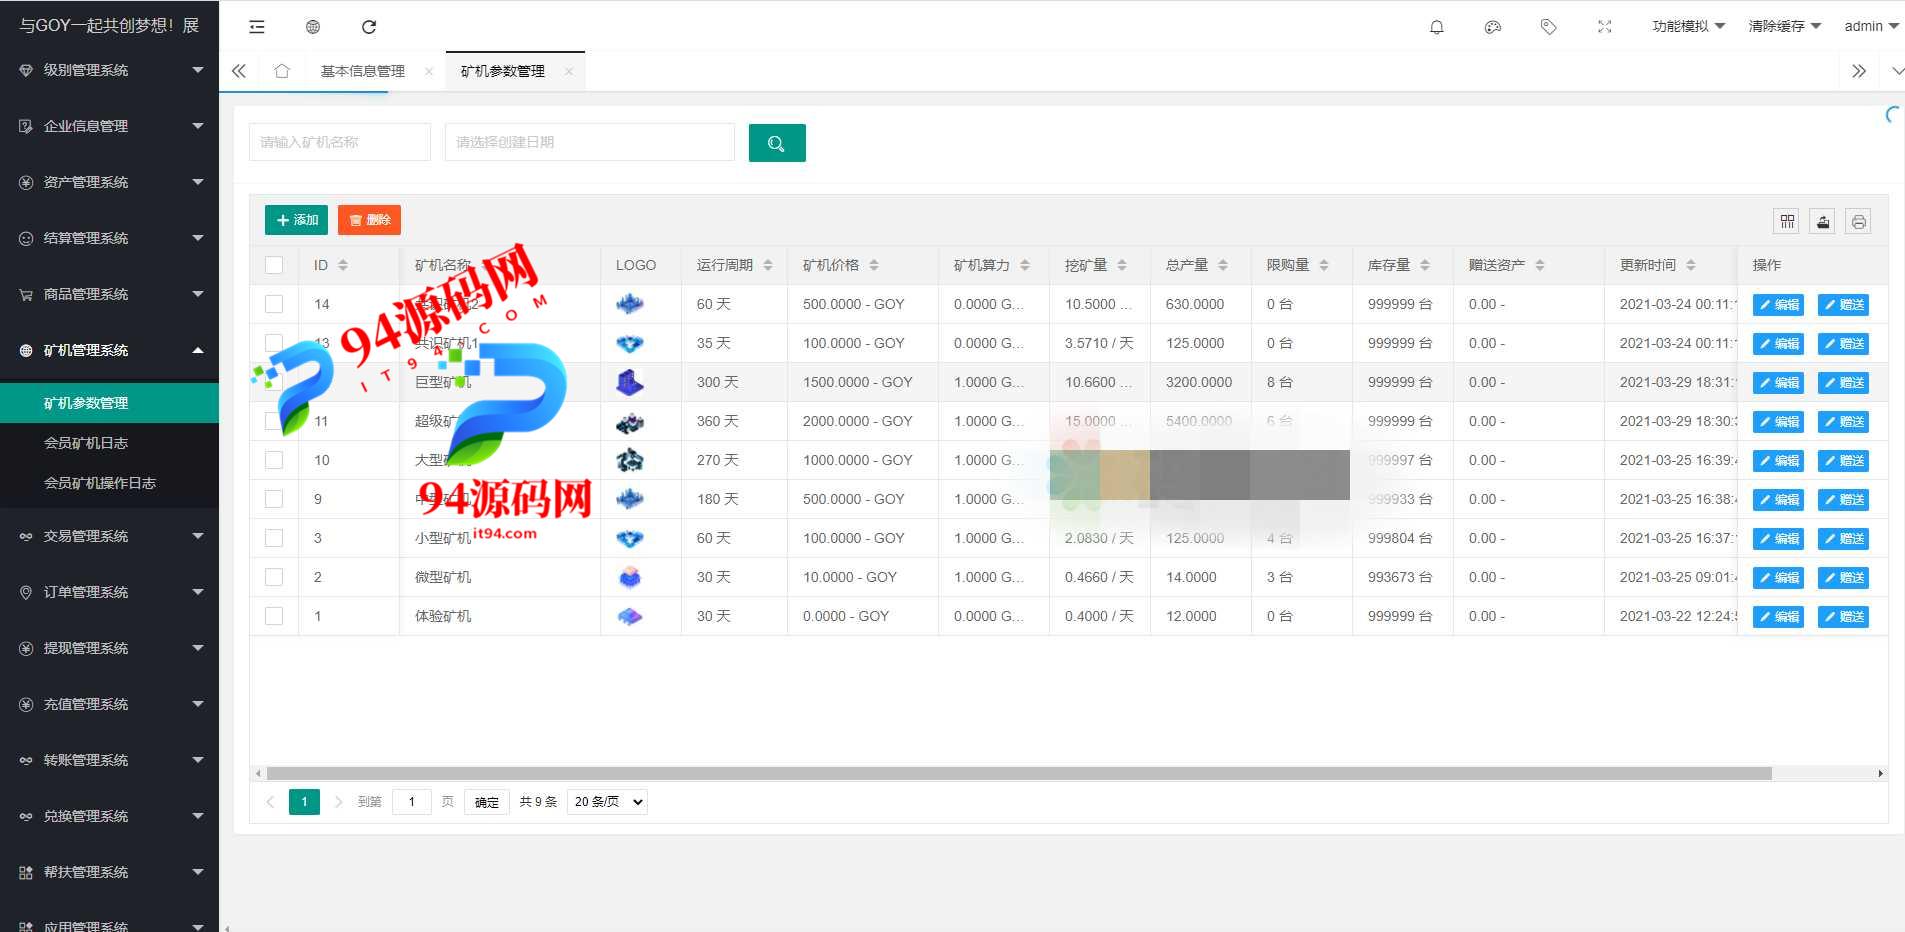Select page 1 in pagination
Image resolution: width=1905 pixels, height=932 pixels.
305,802
